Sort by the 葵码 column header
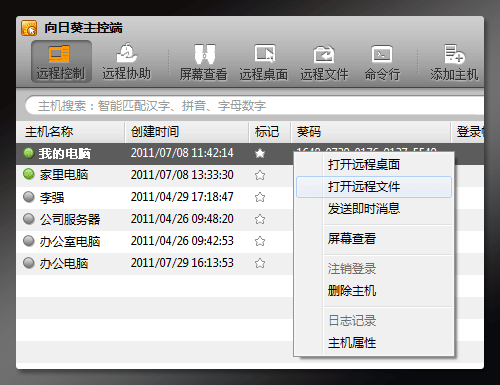The image size is (500, 385). [371, 132]
